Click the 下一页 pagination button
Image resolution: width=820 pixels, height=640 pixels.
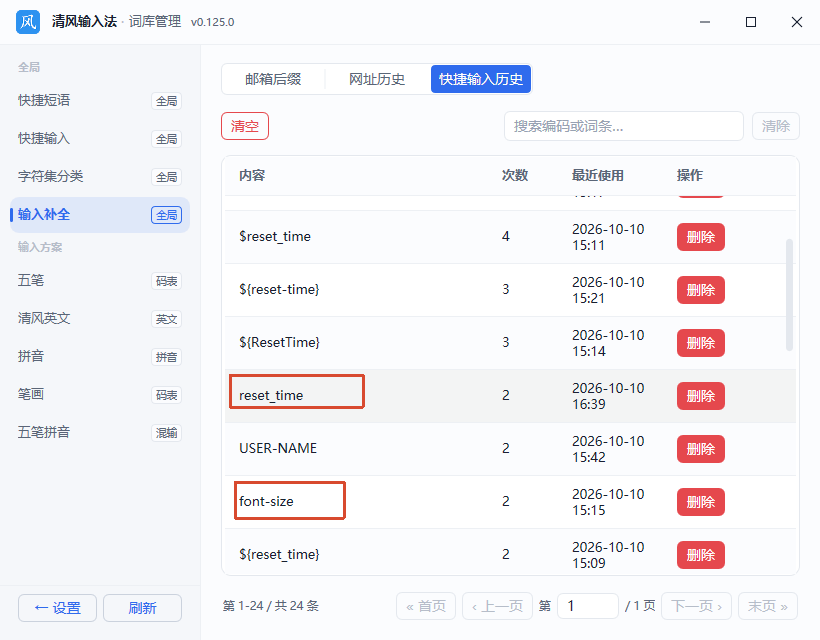point(697,606)
